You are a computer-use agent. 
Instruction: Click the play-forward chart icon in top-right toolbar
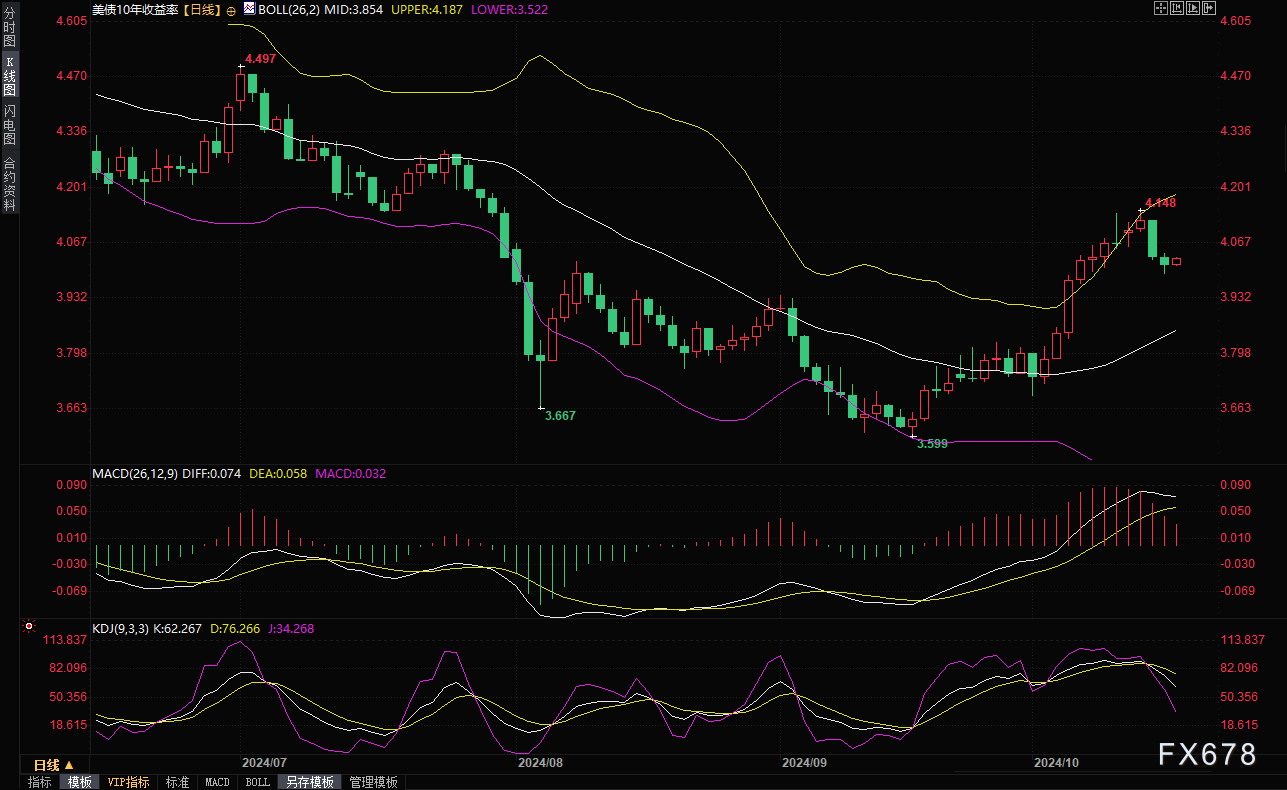click(1193, 8)
